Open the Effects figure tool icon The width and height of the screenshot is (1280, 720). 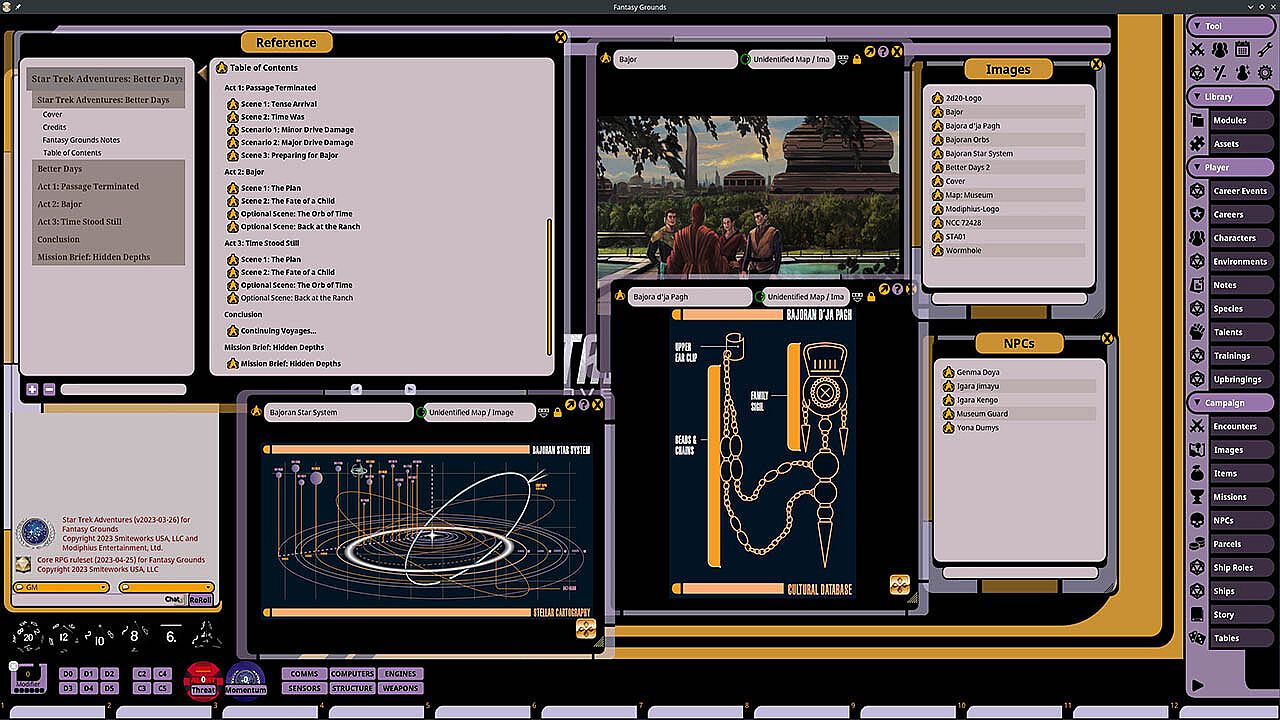(1242, 72)
